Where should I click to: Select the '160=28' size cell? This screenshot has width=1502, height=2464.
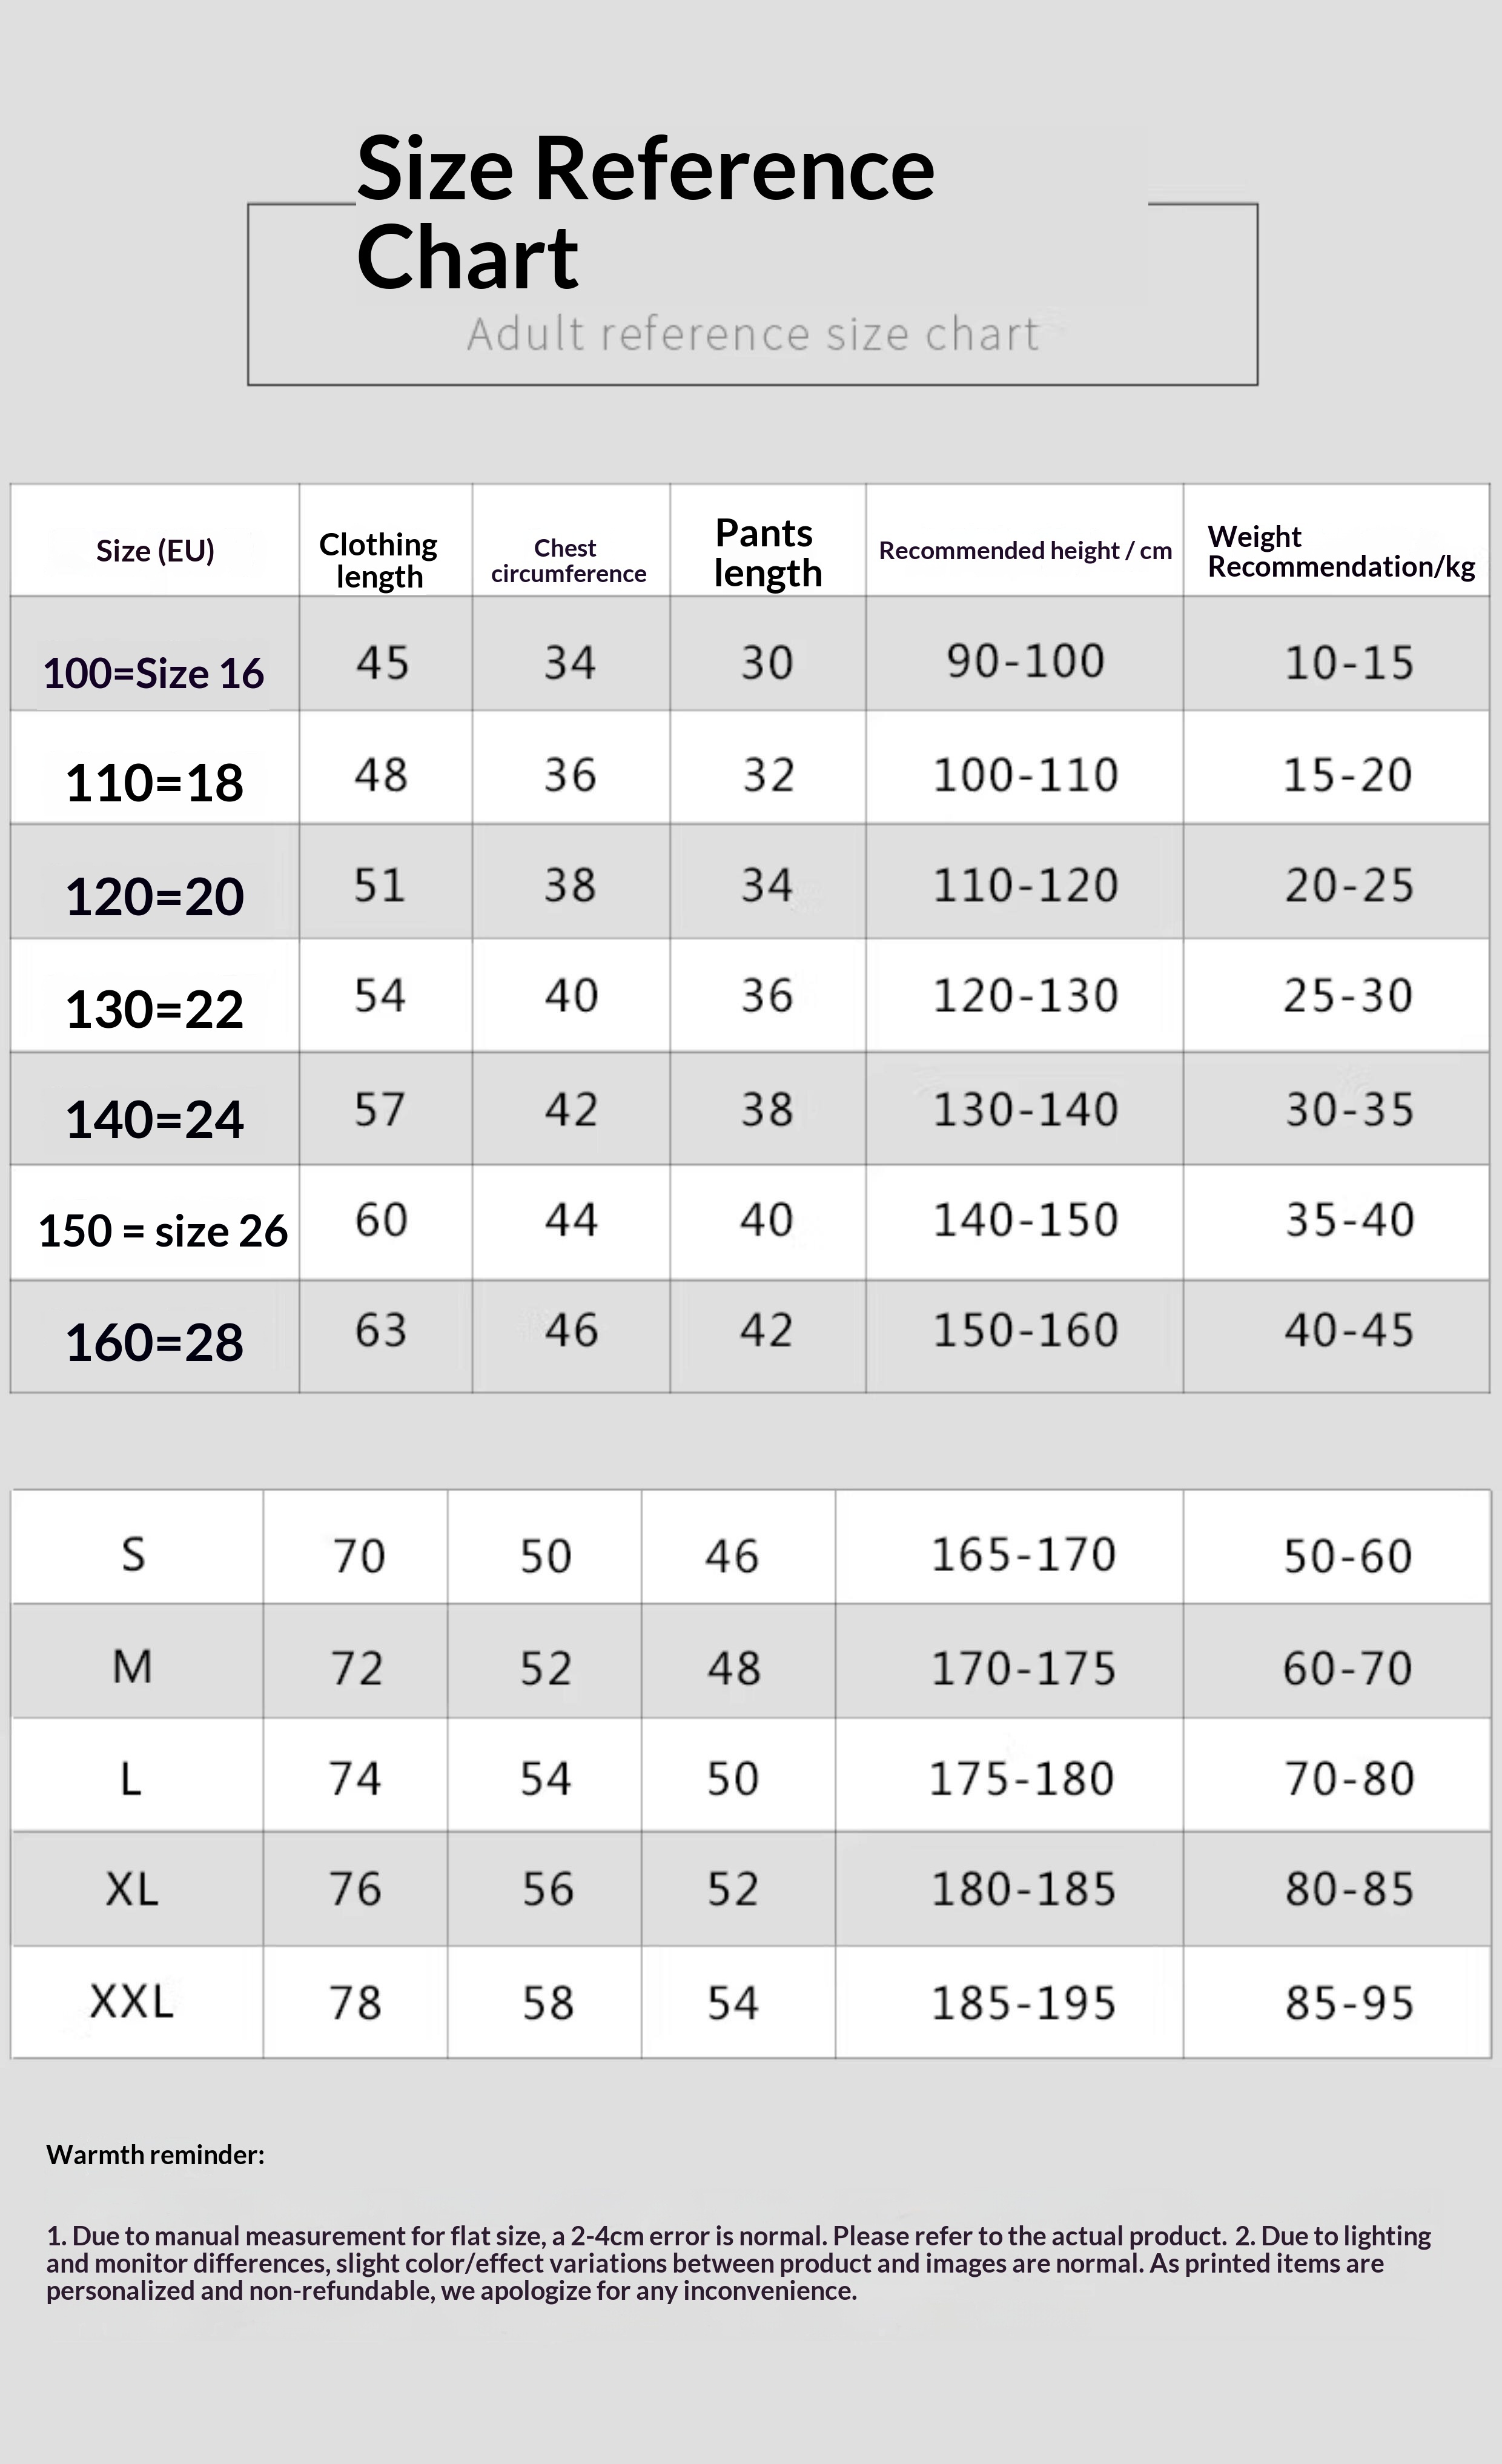pyautogui.click(x=154, y=1342)
